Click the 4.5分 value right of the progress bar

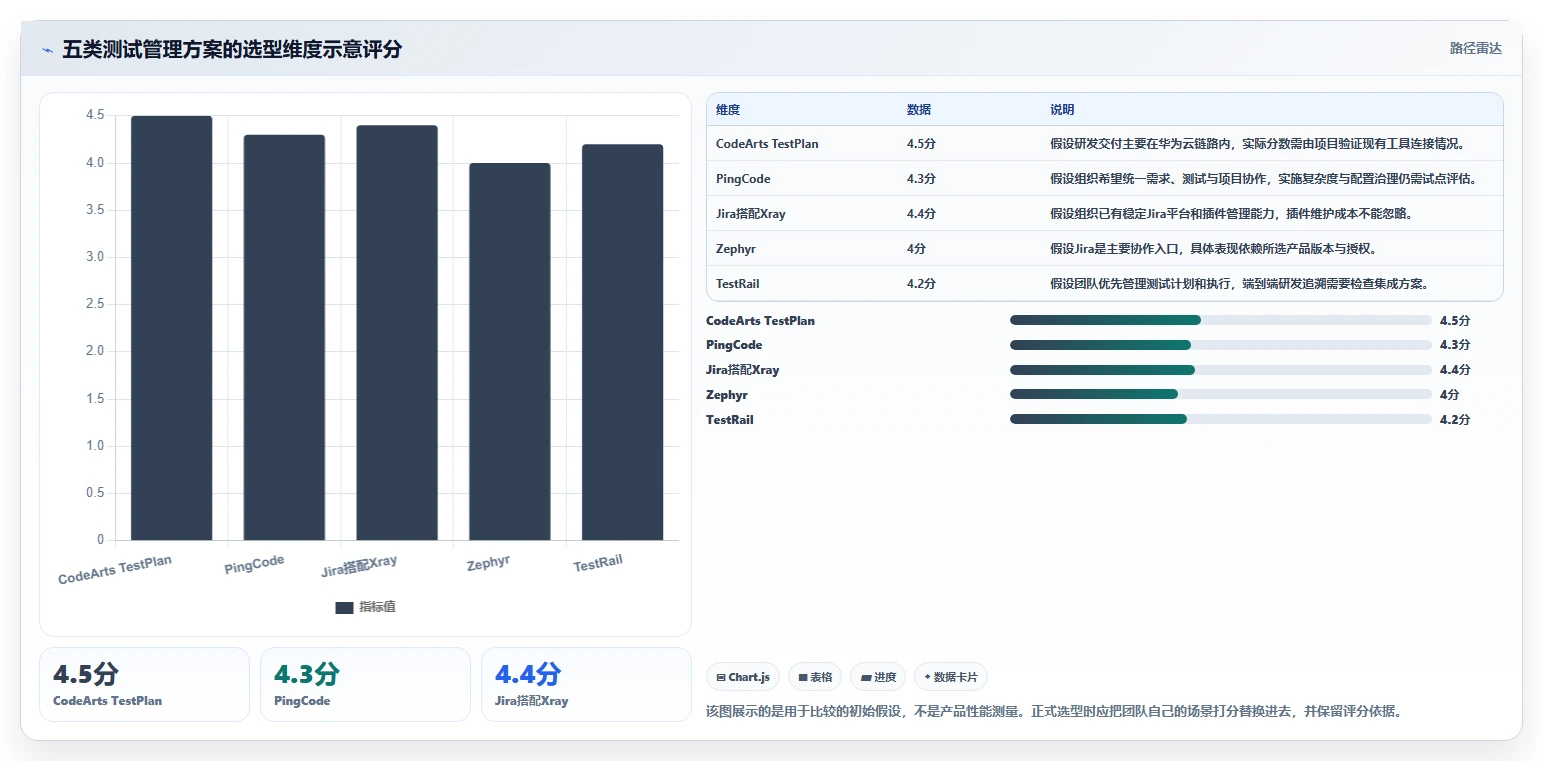click(x=1455, y=321)
